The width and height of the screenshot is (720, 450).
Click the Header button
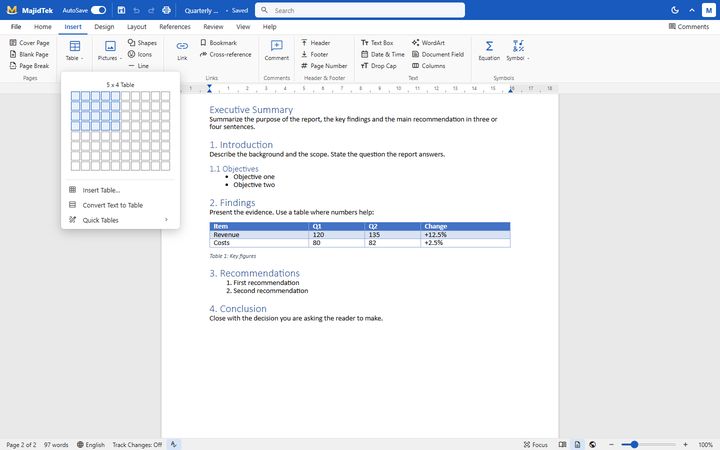click(316, 43)
